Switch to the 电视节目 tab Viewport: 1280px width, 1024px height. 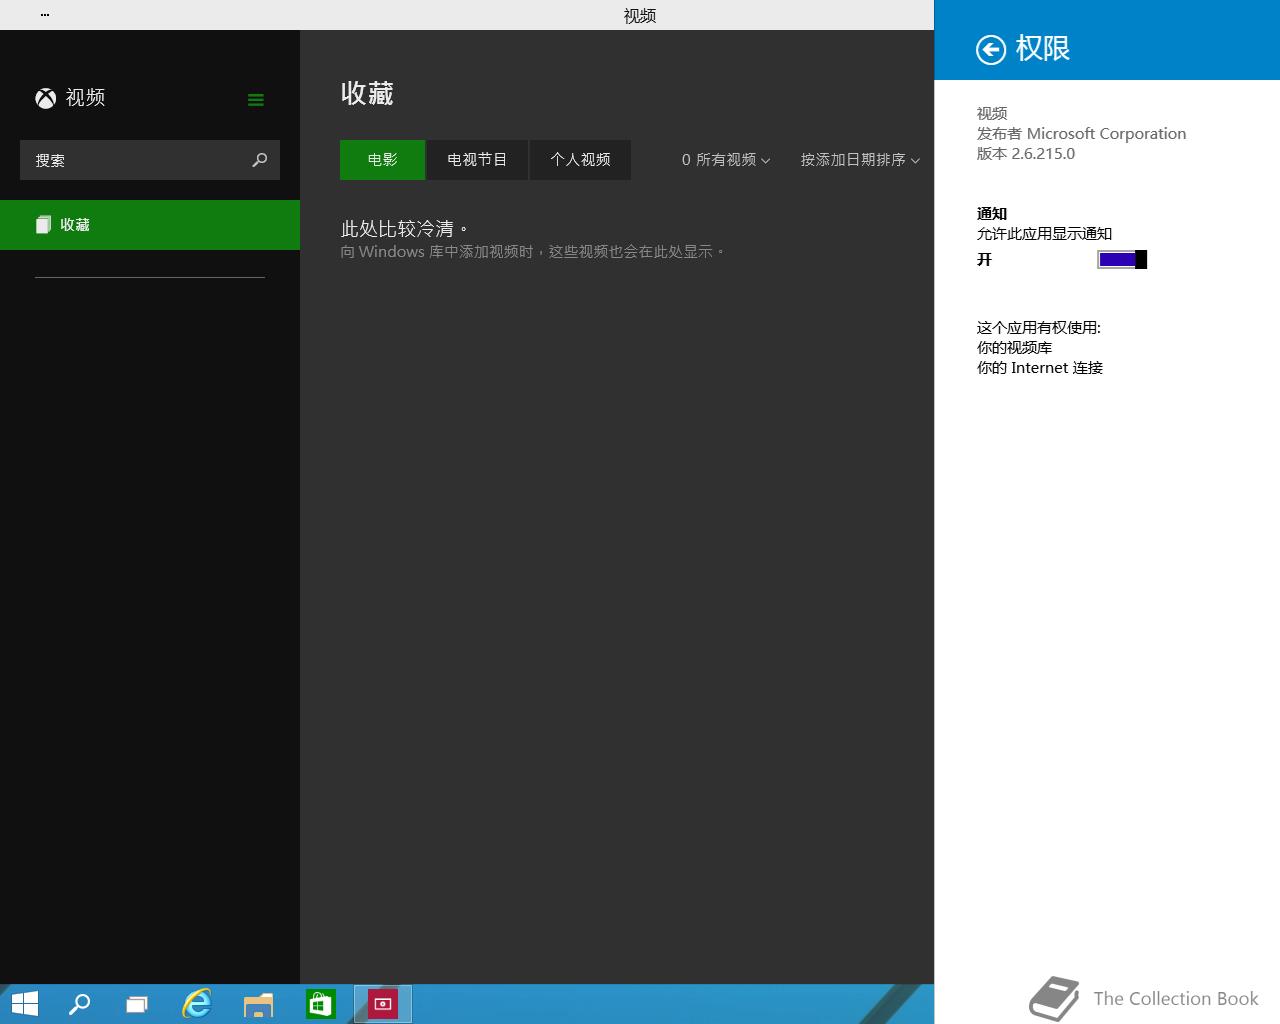tap(477, 160)
